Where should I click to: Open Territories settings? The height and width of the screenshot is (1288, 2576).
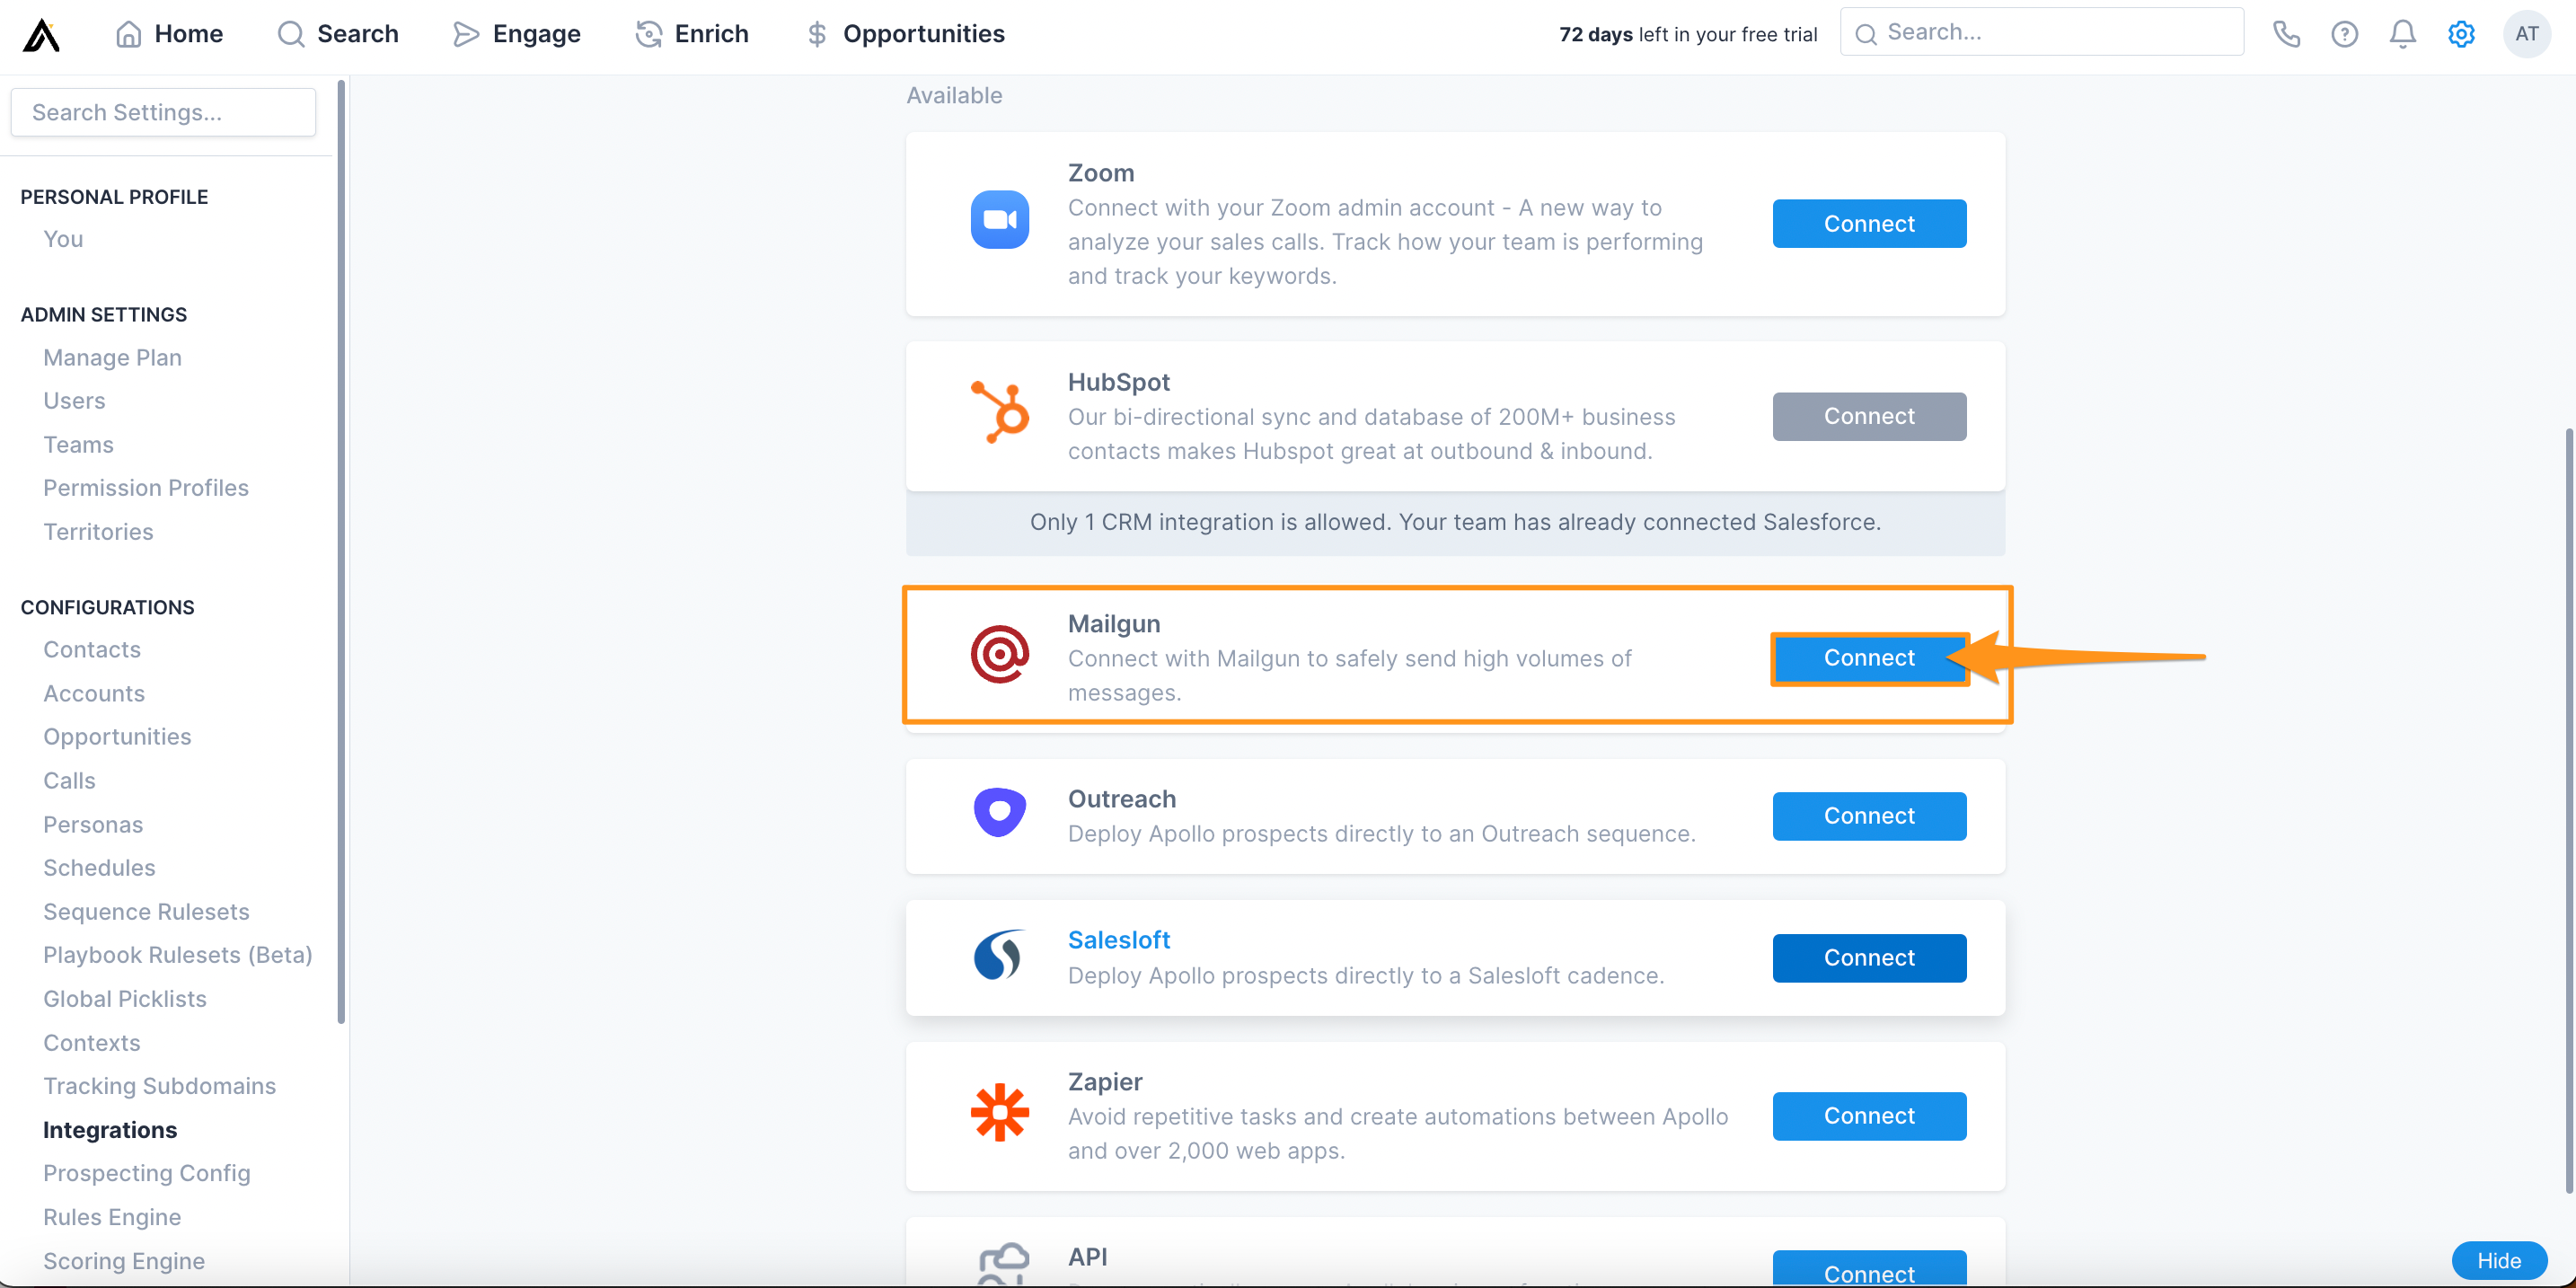(98, 532)
